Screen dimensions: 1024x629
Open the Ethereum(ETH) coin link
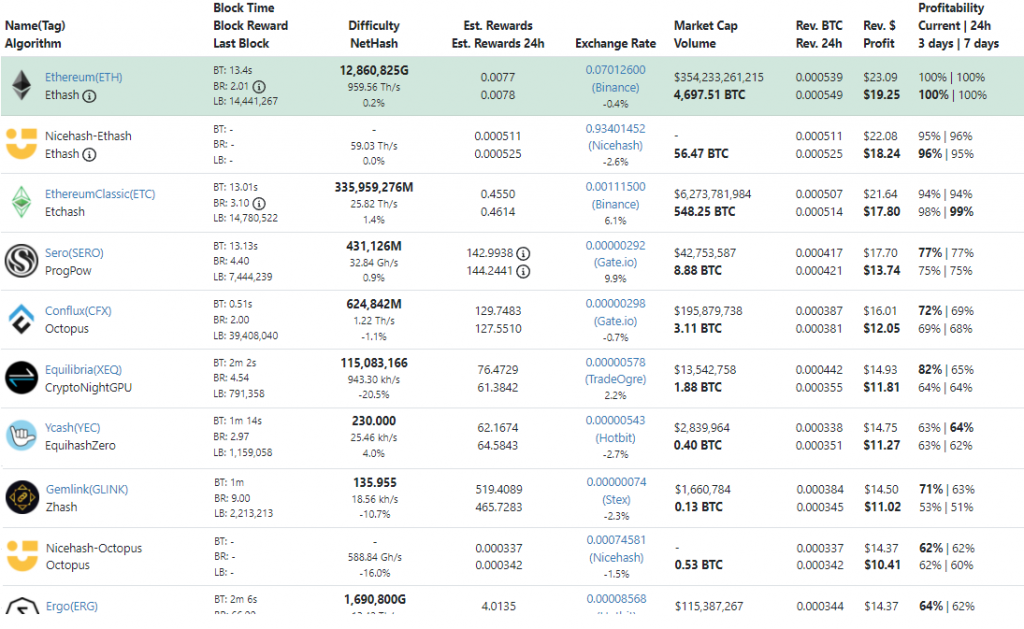[84, 77]
